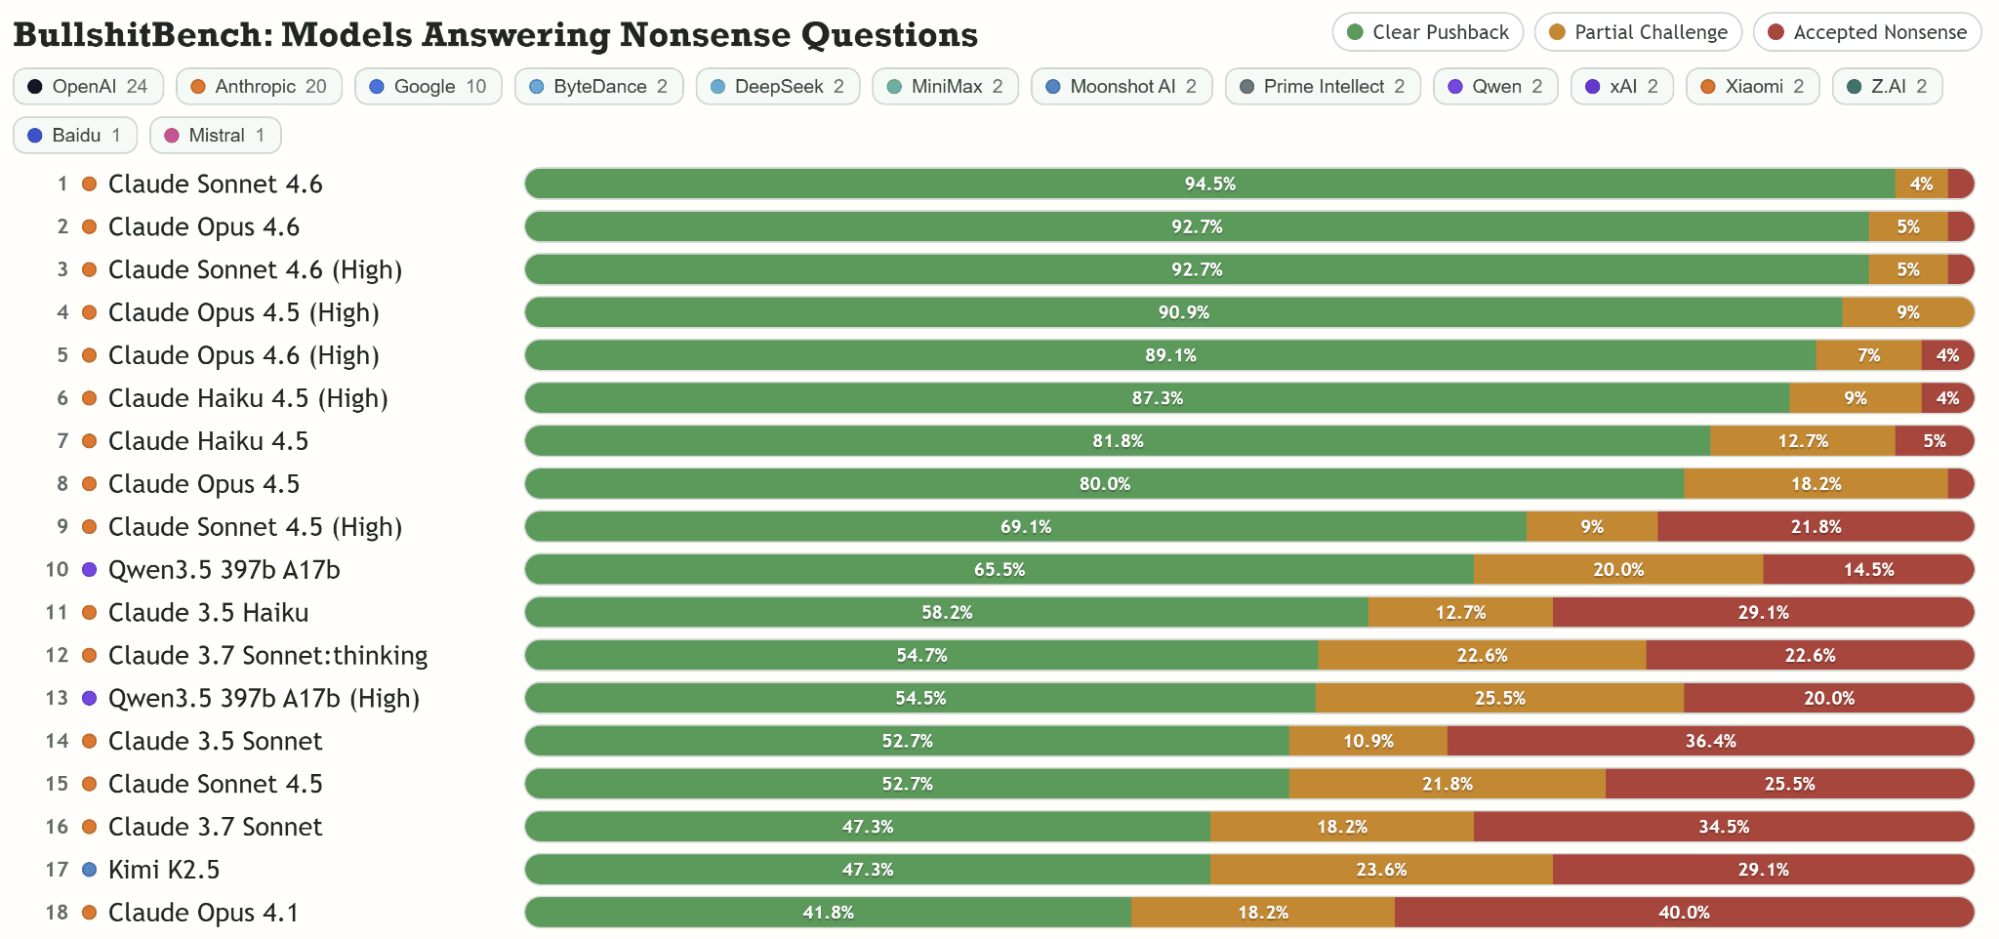This screenshot has height=939, width=1999.
Task: Click the xAI provider dot icon
Action: point(1593,87)
